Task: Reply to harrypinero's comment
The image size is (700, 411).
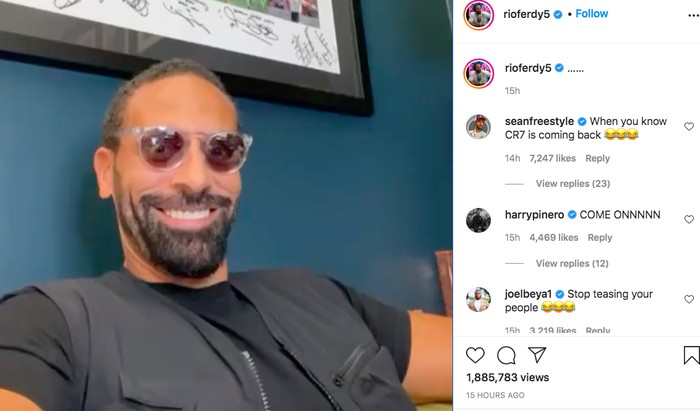Action: click(600, 237)
